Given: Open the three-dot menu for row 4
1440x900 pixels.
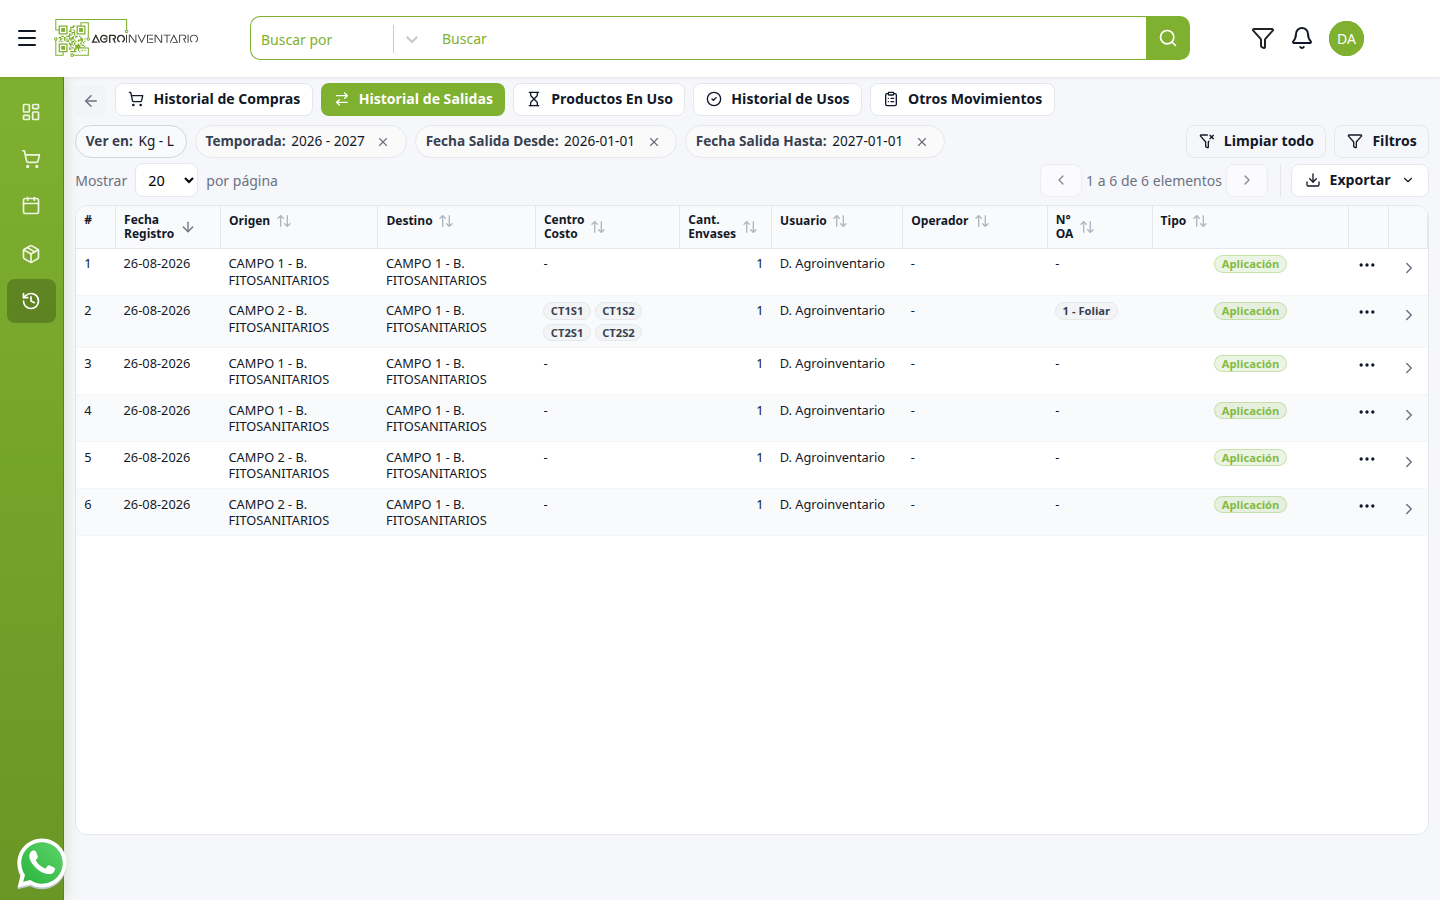Looking at the screenshot, I should coord(1367,412).
